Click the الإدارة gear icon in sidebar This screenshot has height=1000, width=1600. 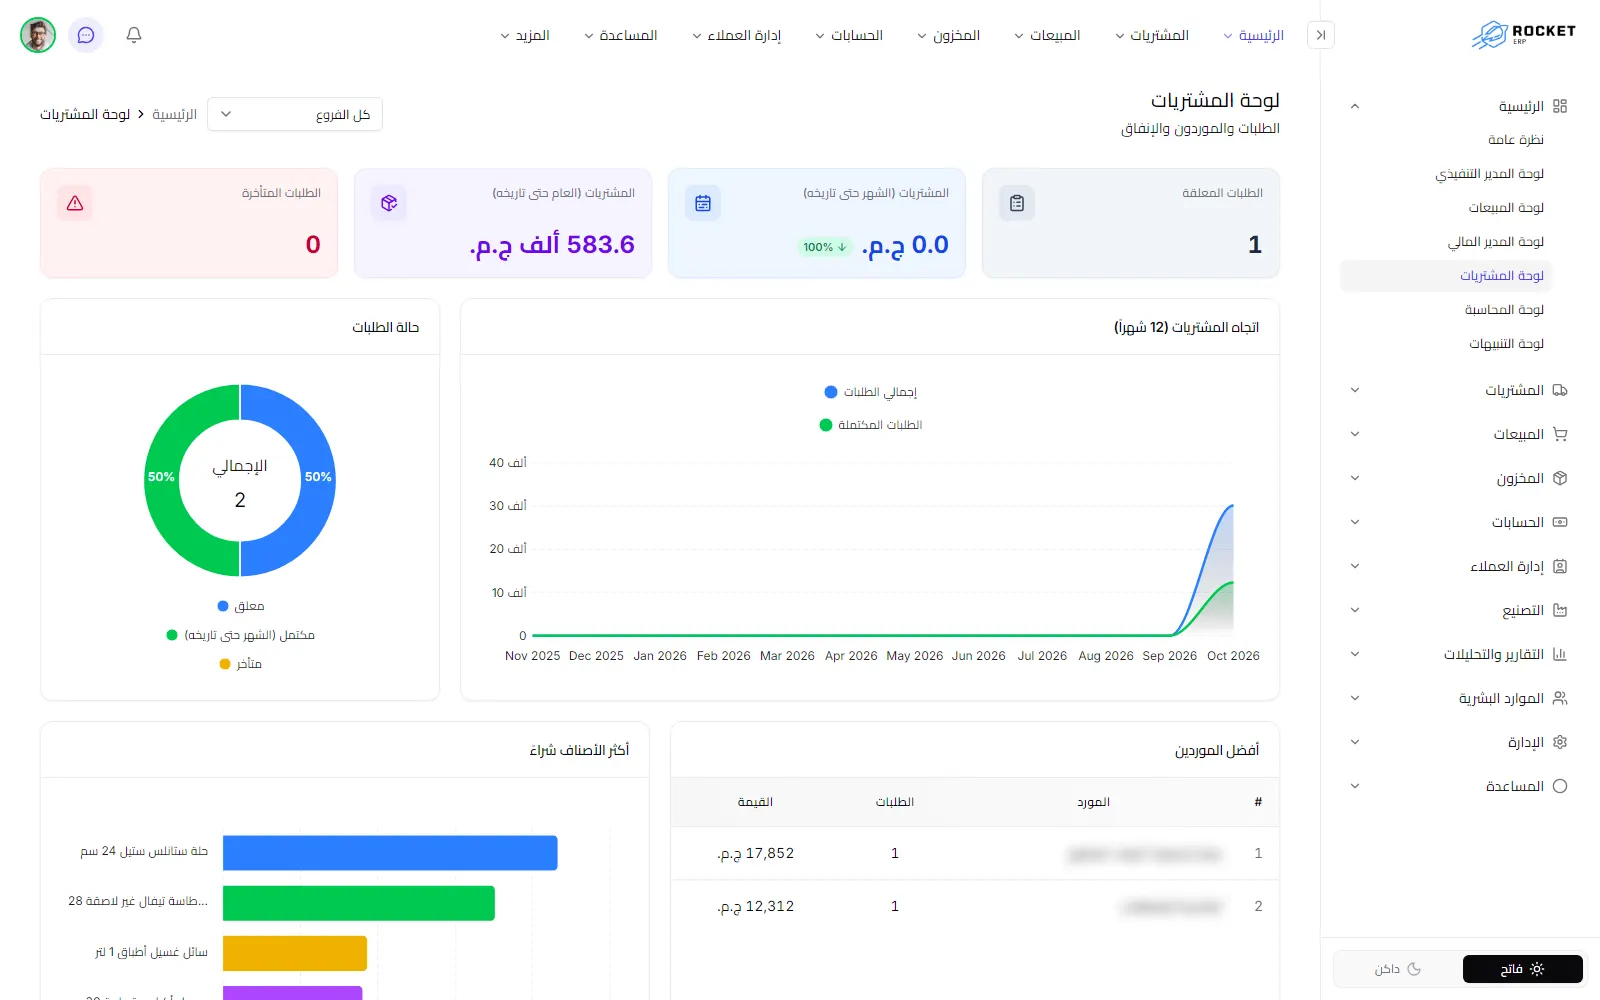pos(1560,742)
